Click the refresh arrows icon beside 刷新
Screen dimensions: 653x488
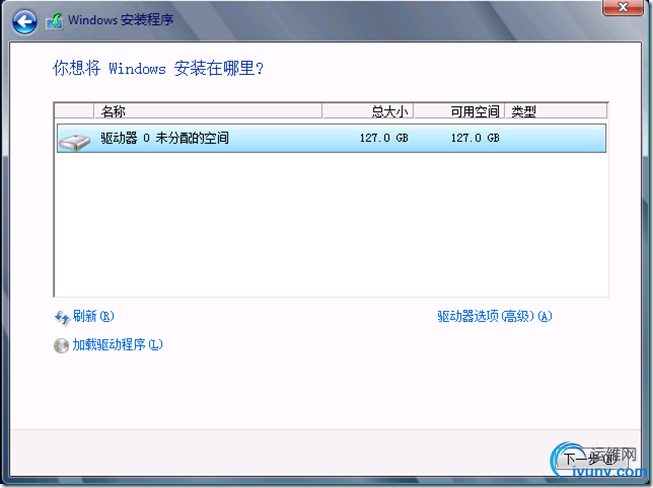(x=62, y=317)
